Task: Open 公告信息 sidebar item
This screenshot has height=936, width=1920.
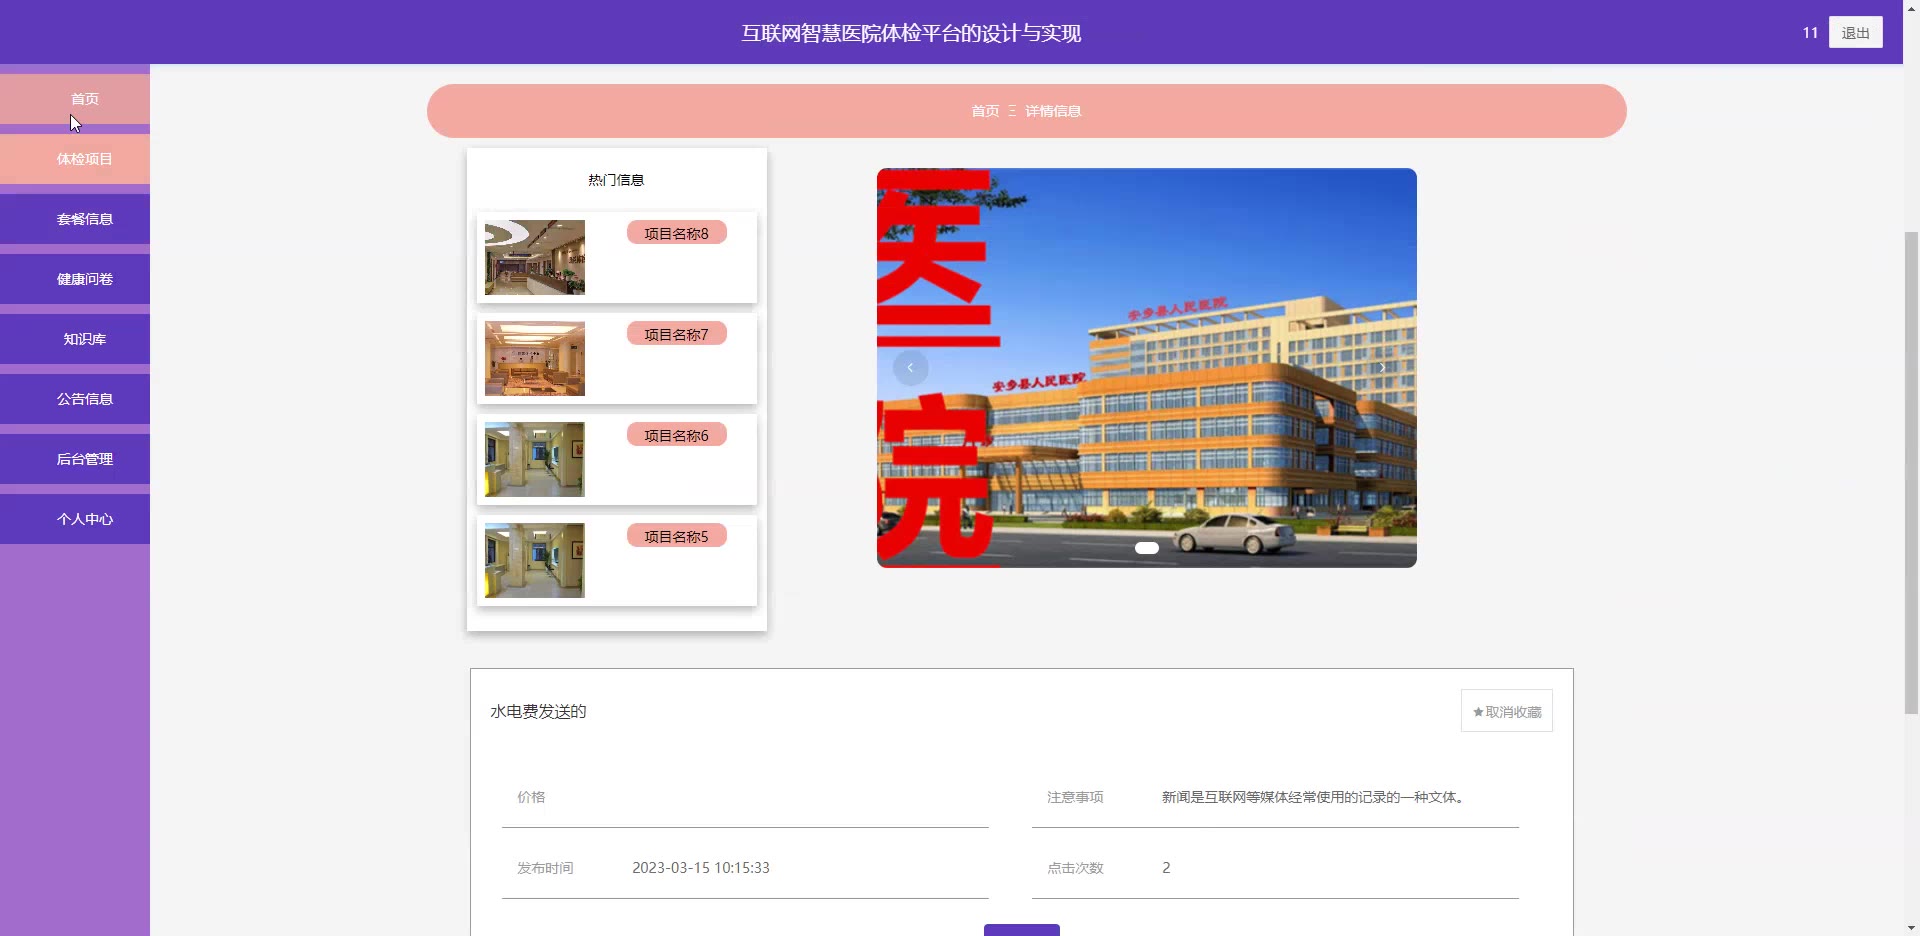Action: point(75,399)
